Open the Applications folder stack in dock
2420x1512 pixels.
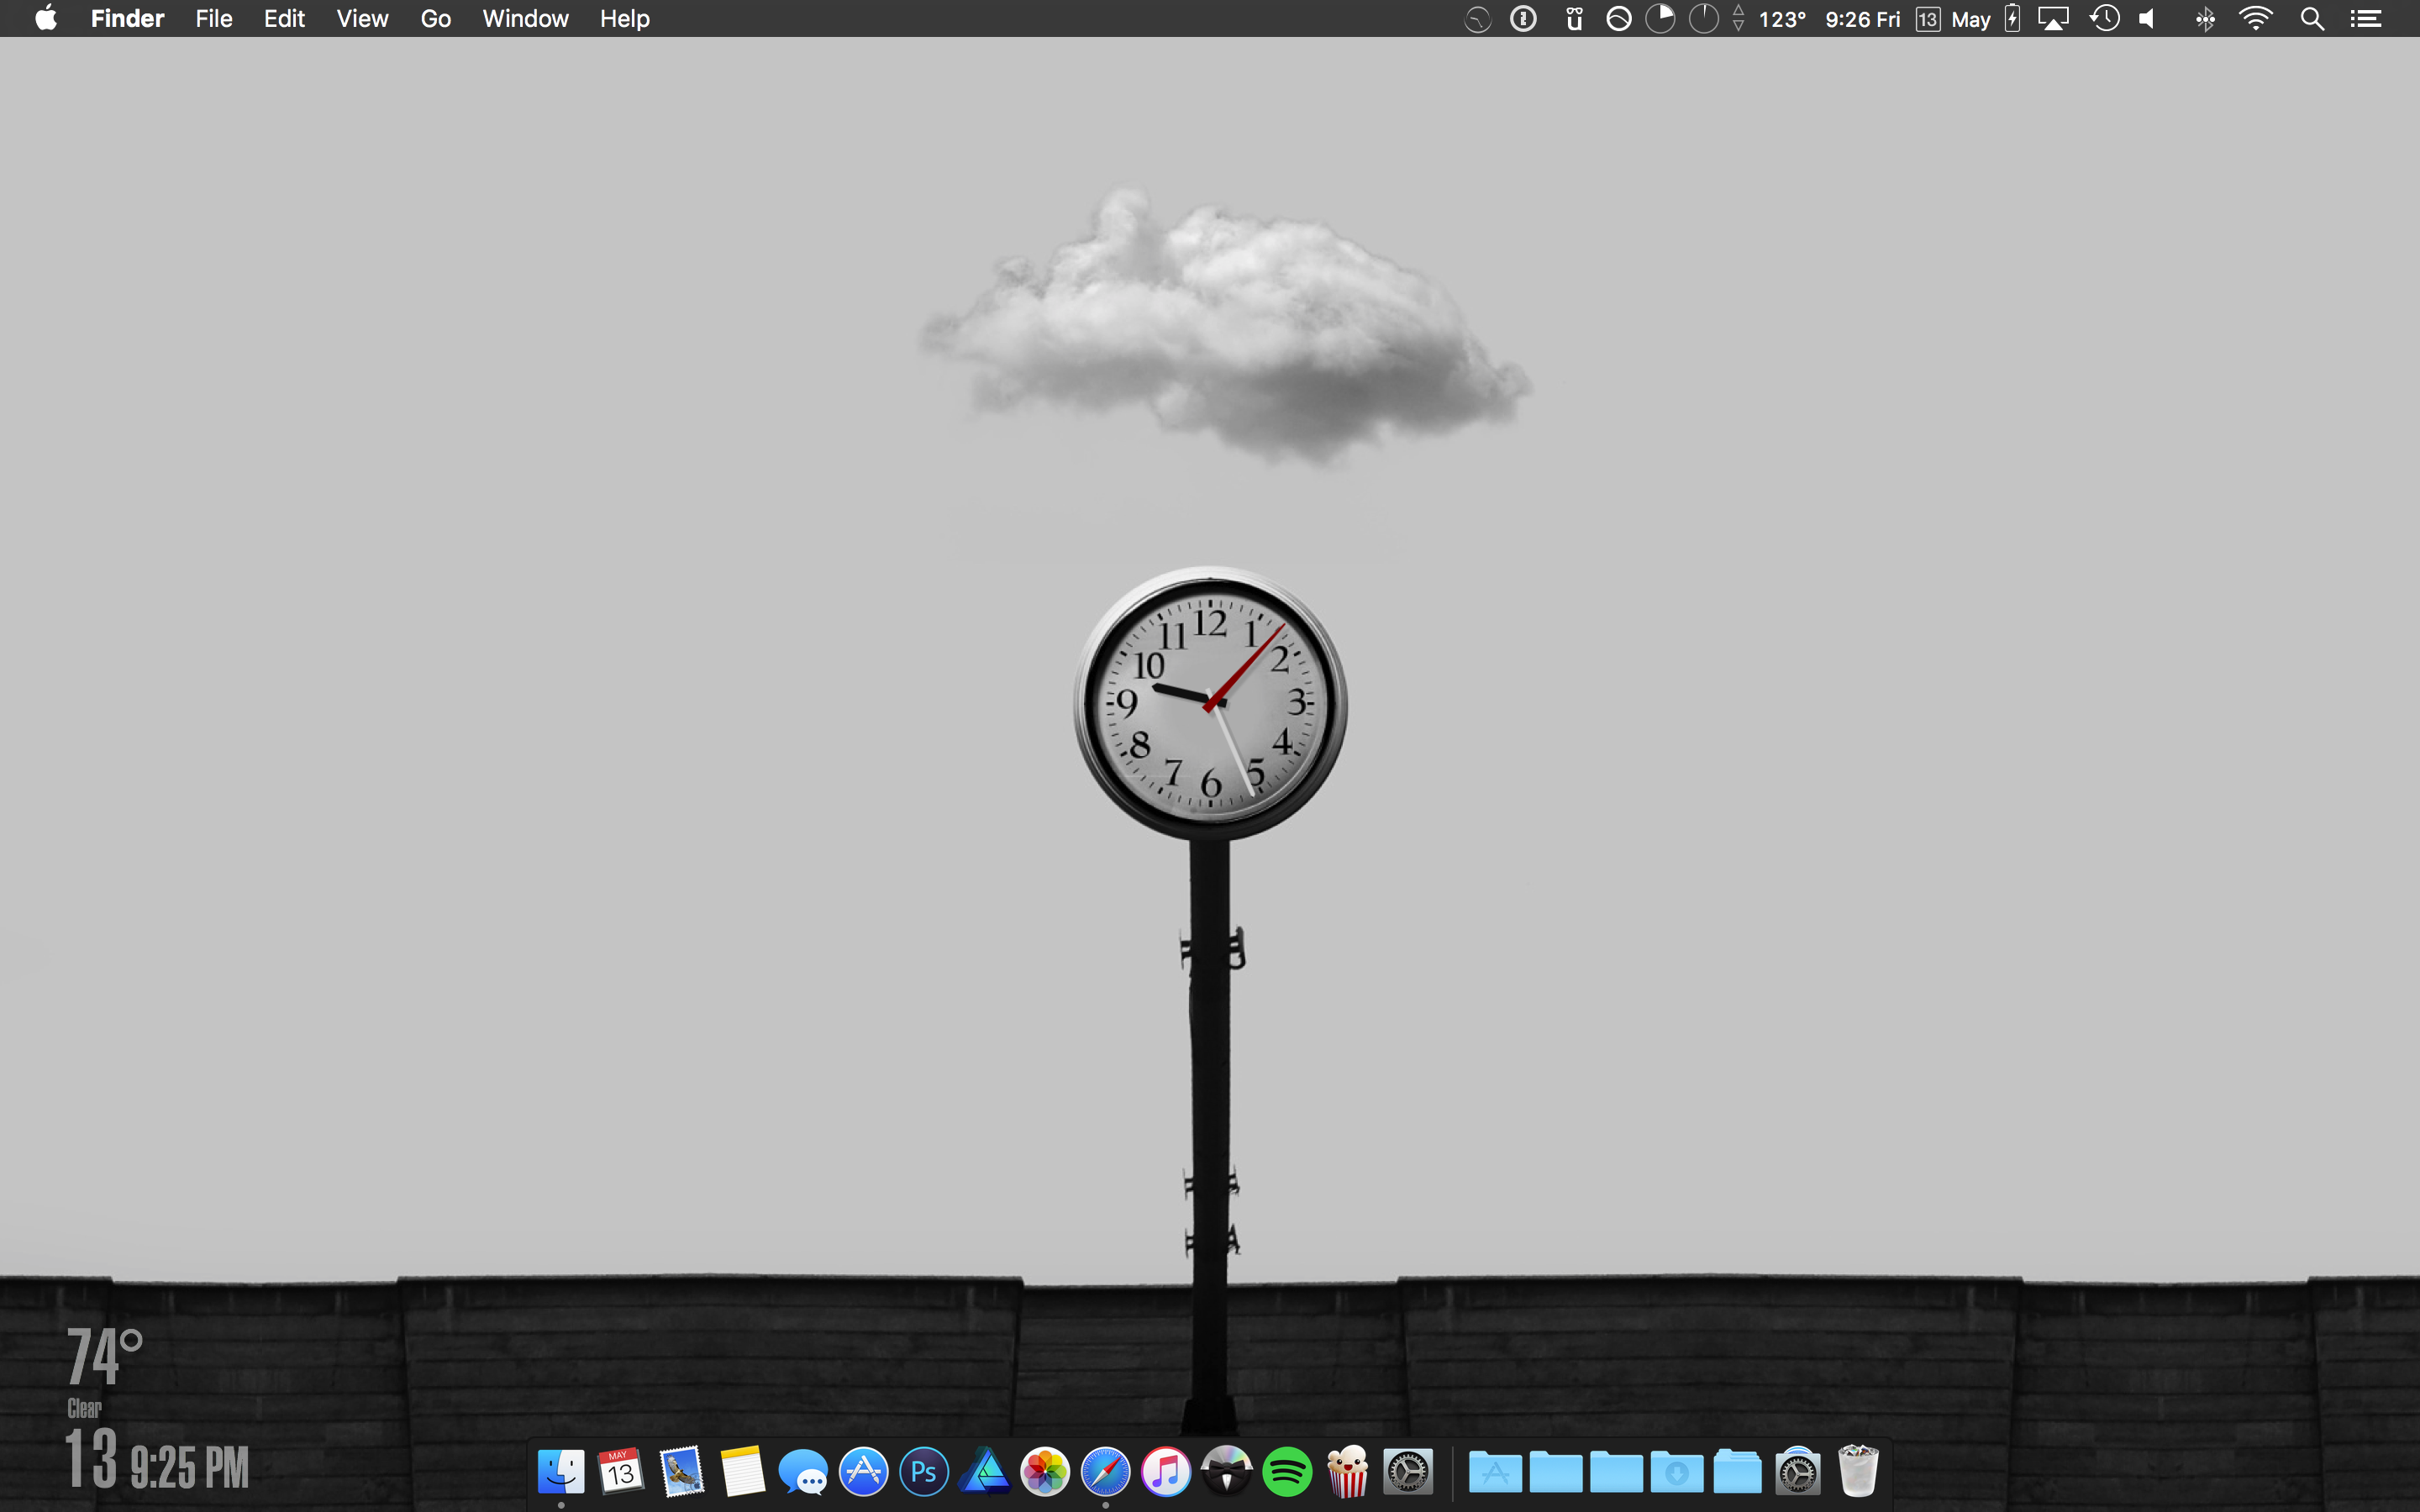tap(1495, 1472)
